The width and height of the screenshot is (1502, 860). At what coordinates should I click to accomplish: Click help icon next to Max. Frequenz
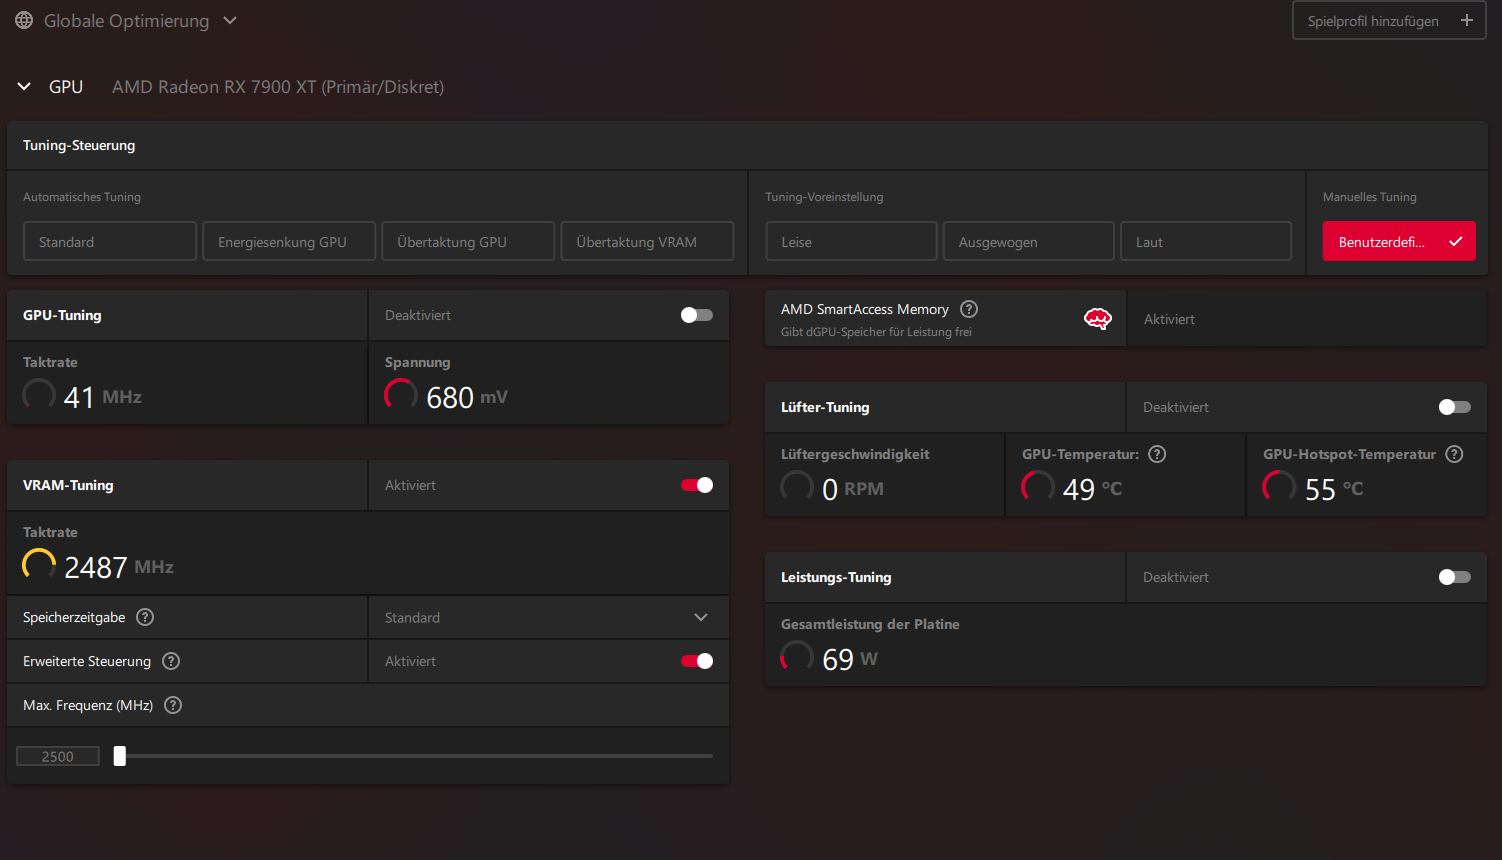[173, 705]
